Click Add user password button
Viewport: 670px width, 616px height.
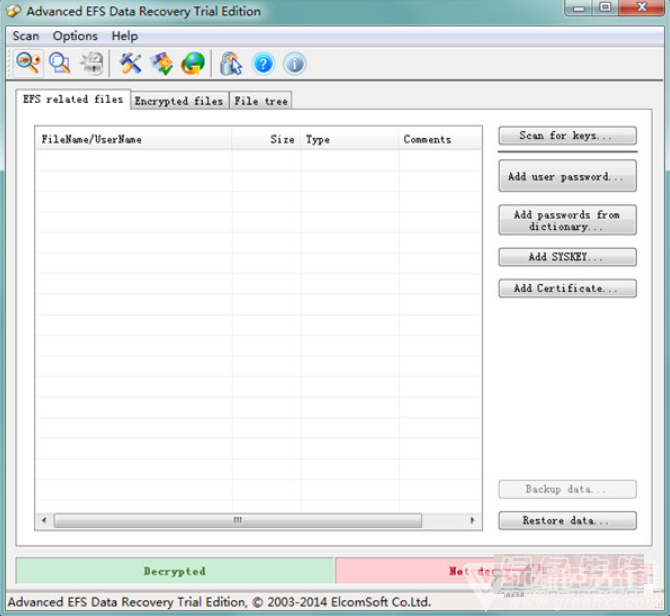click(567, 176)
